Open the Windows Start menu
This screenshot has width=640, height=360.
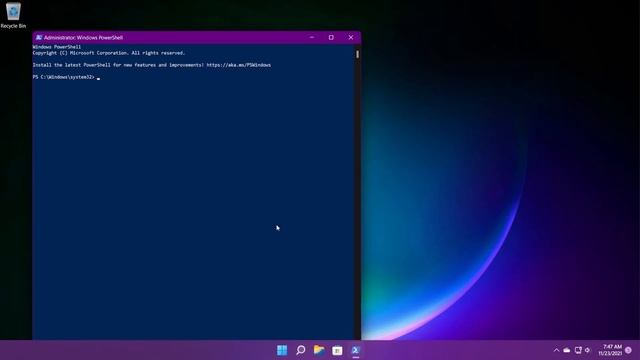[282, 350]
